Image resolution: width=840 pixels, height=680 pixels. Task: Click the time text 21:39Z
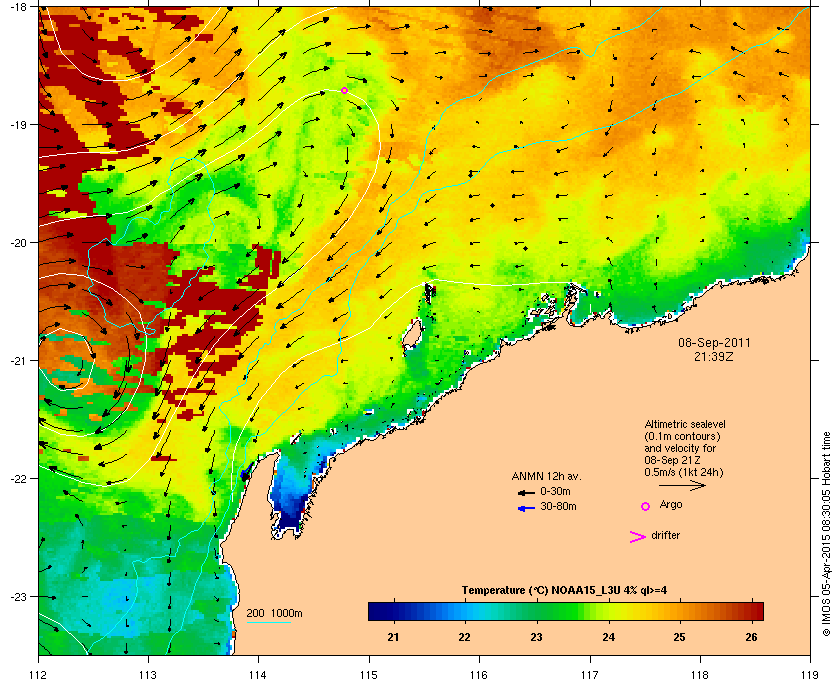(x=714, y=356)
